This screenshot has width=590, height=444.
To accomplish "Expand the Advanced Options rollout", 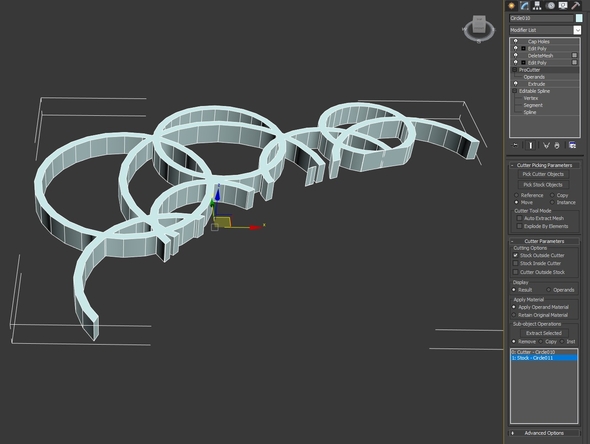I will [544, 433].
